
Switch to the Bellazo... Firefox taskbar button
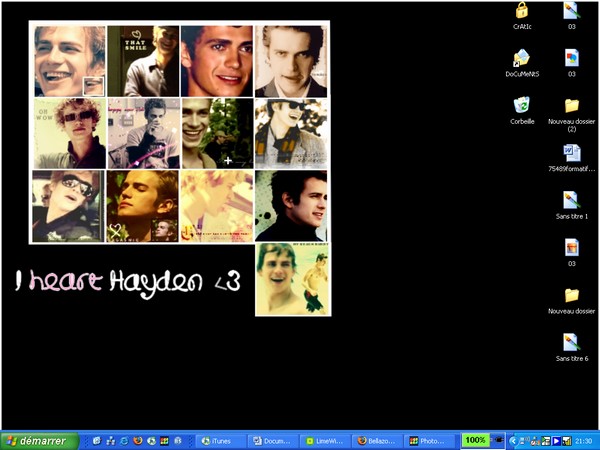[x=377, y=441]
